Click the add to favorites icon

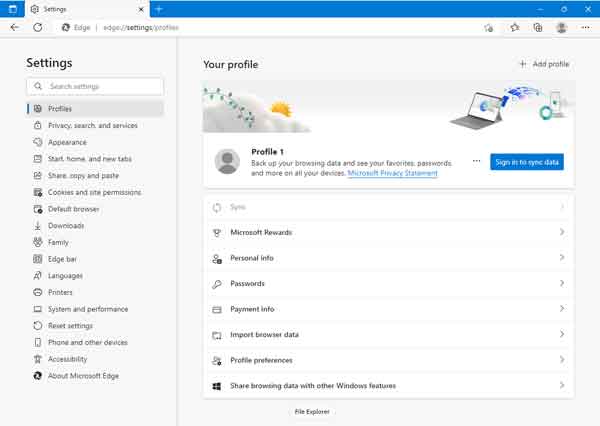pyautogui.click(x=489, y=28)
